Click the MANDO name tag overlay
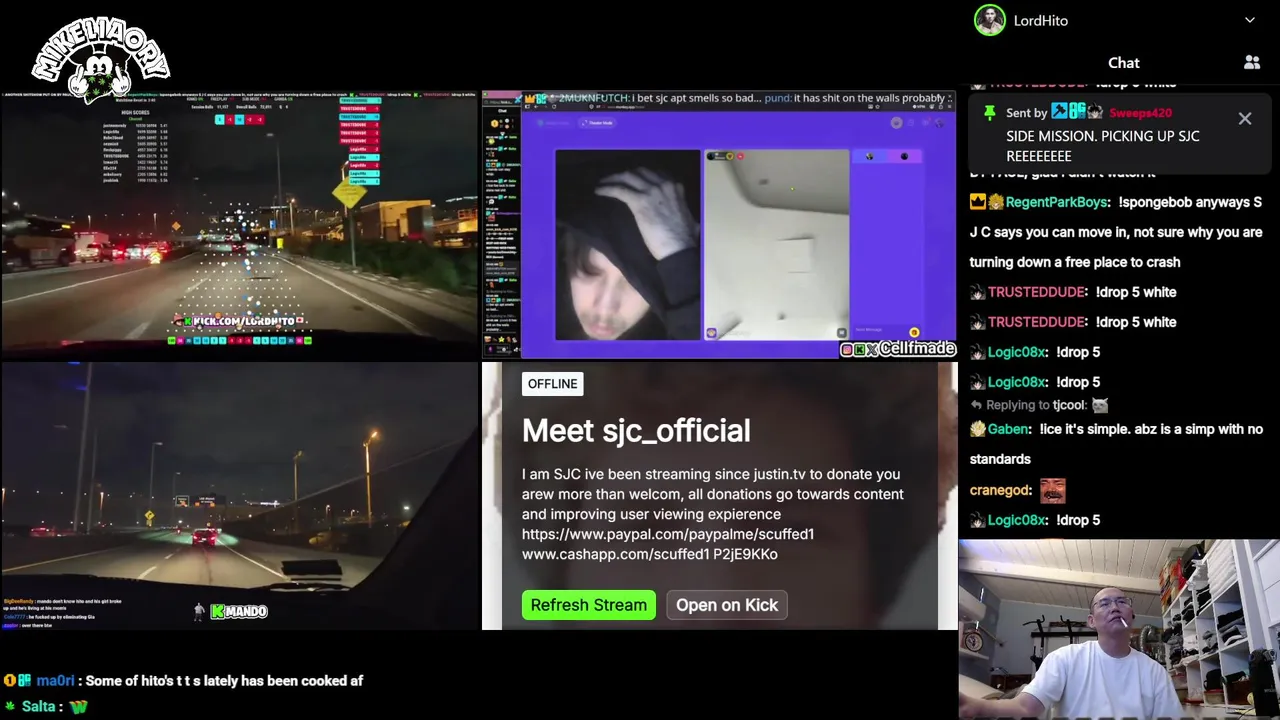This screenshot has height=720, width=1280. (239, 611)
